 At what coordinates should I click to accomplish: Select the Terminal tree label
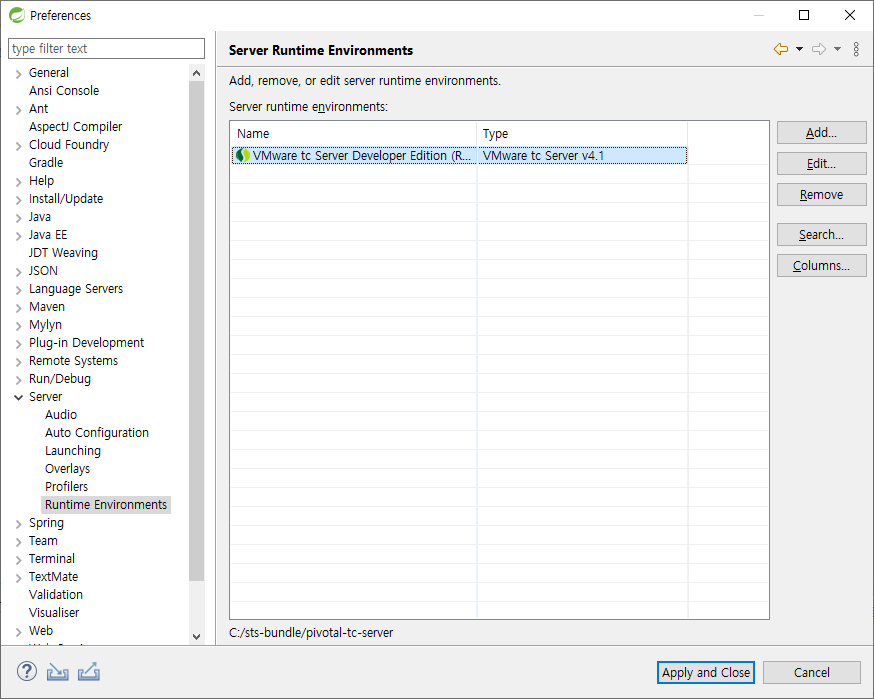point(52,559)
